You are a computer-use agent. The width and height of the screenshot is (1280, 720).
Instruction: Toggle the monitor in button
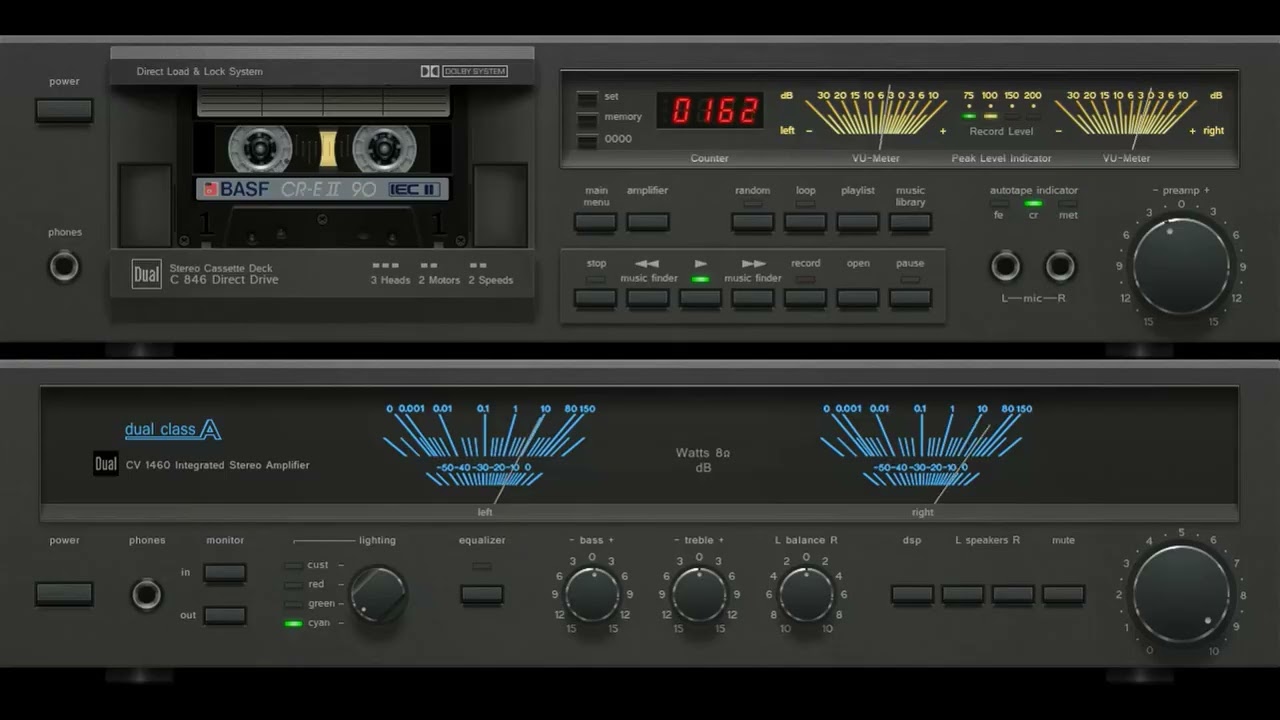point(225,573)
